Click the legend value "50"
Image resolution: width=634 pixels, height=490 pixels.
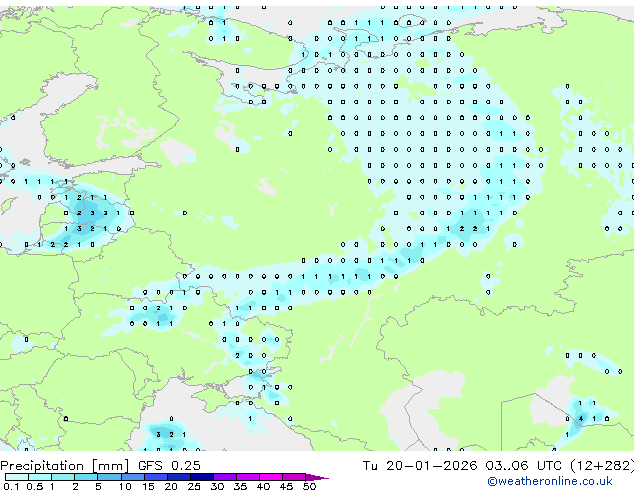(x=309, y=486)
